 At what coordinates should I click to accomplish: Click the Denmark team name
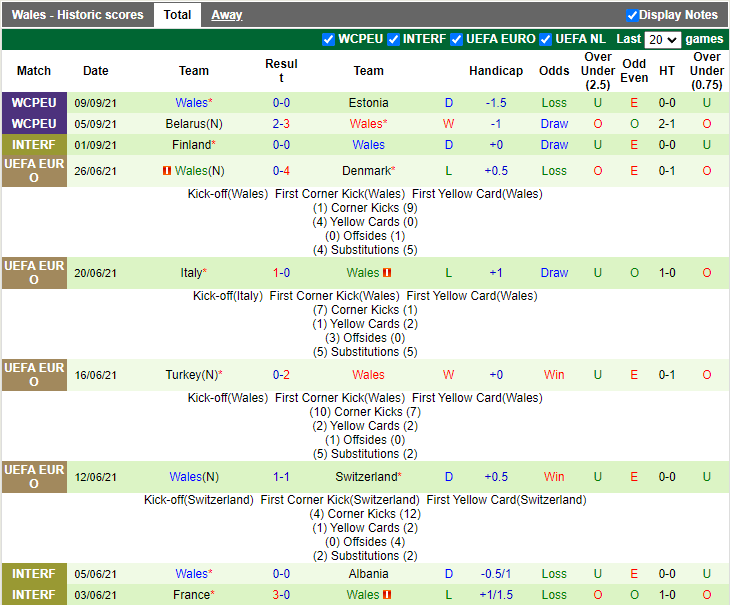(366, 171)
